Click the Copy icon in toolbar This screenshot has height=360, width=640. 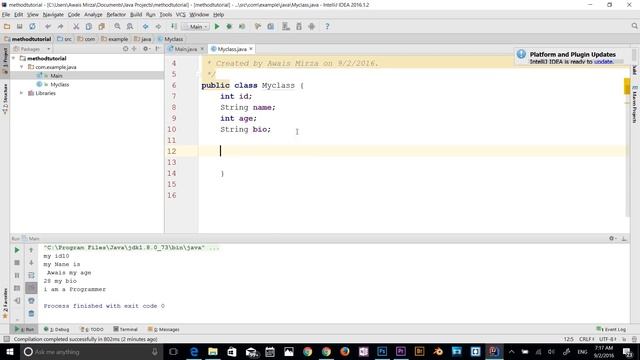click(89, 27)
